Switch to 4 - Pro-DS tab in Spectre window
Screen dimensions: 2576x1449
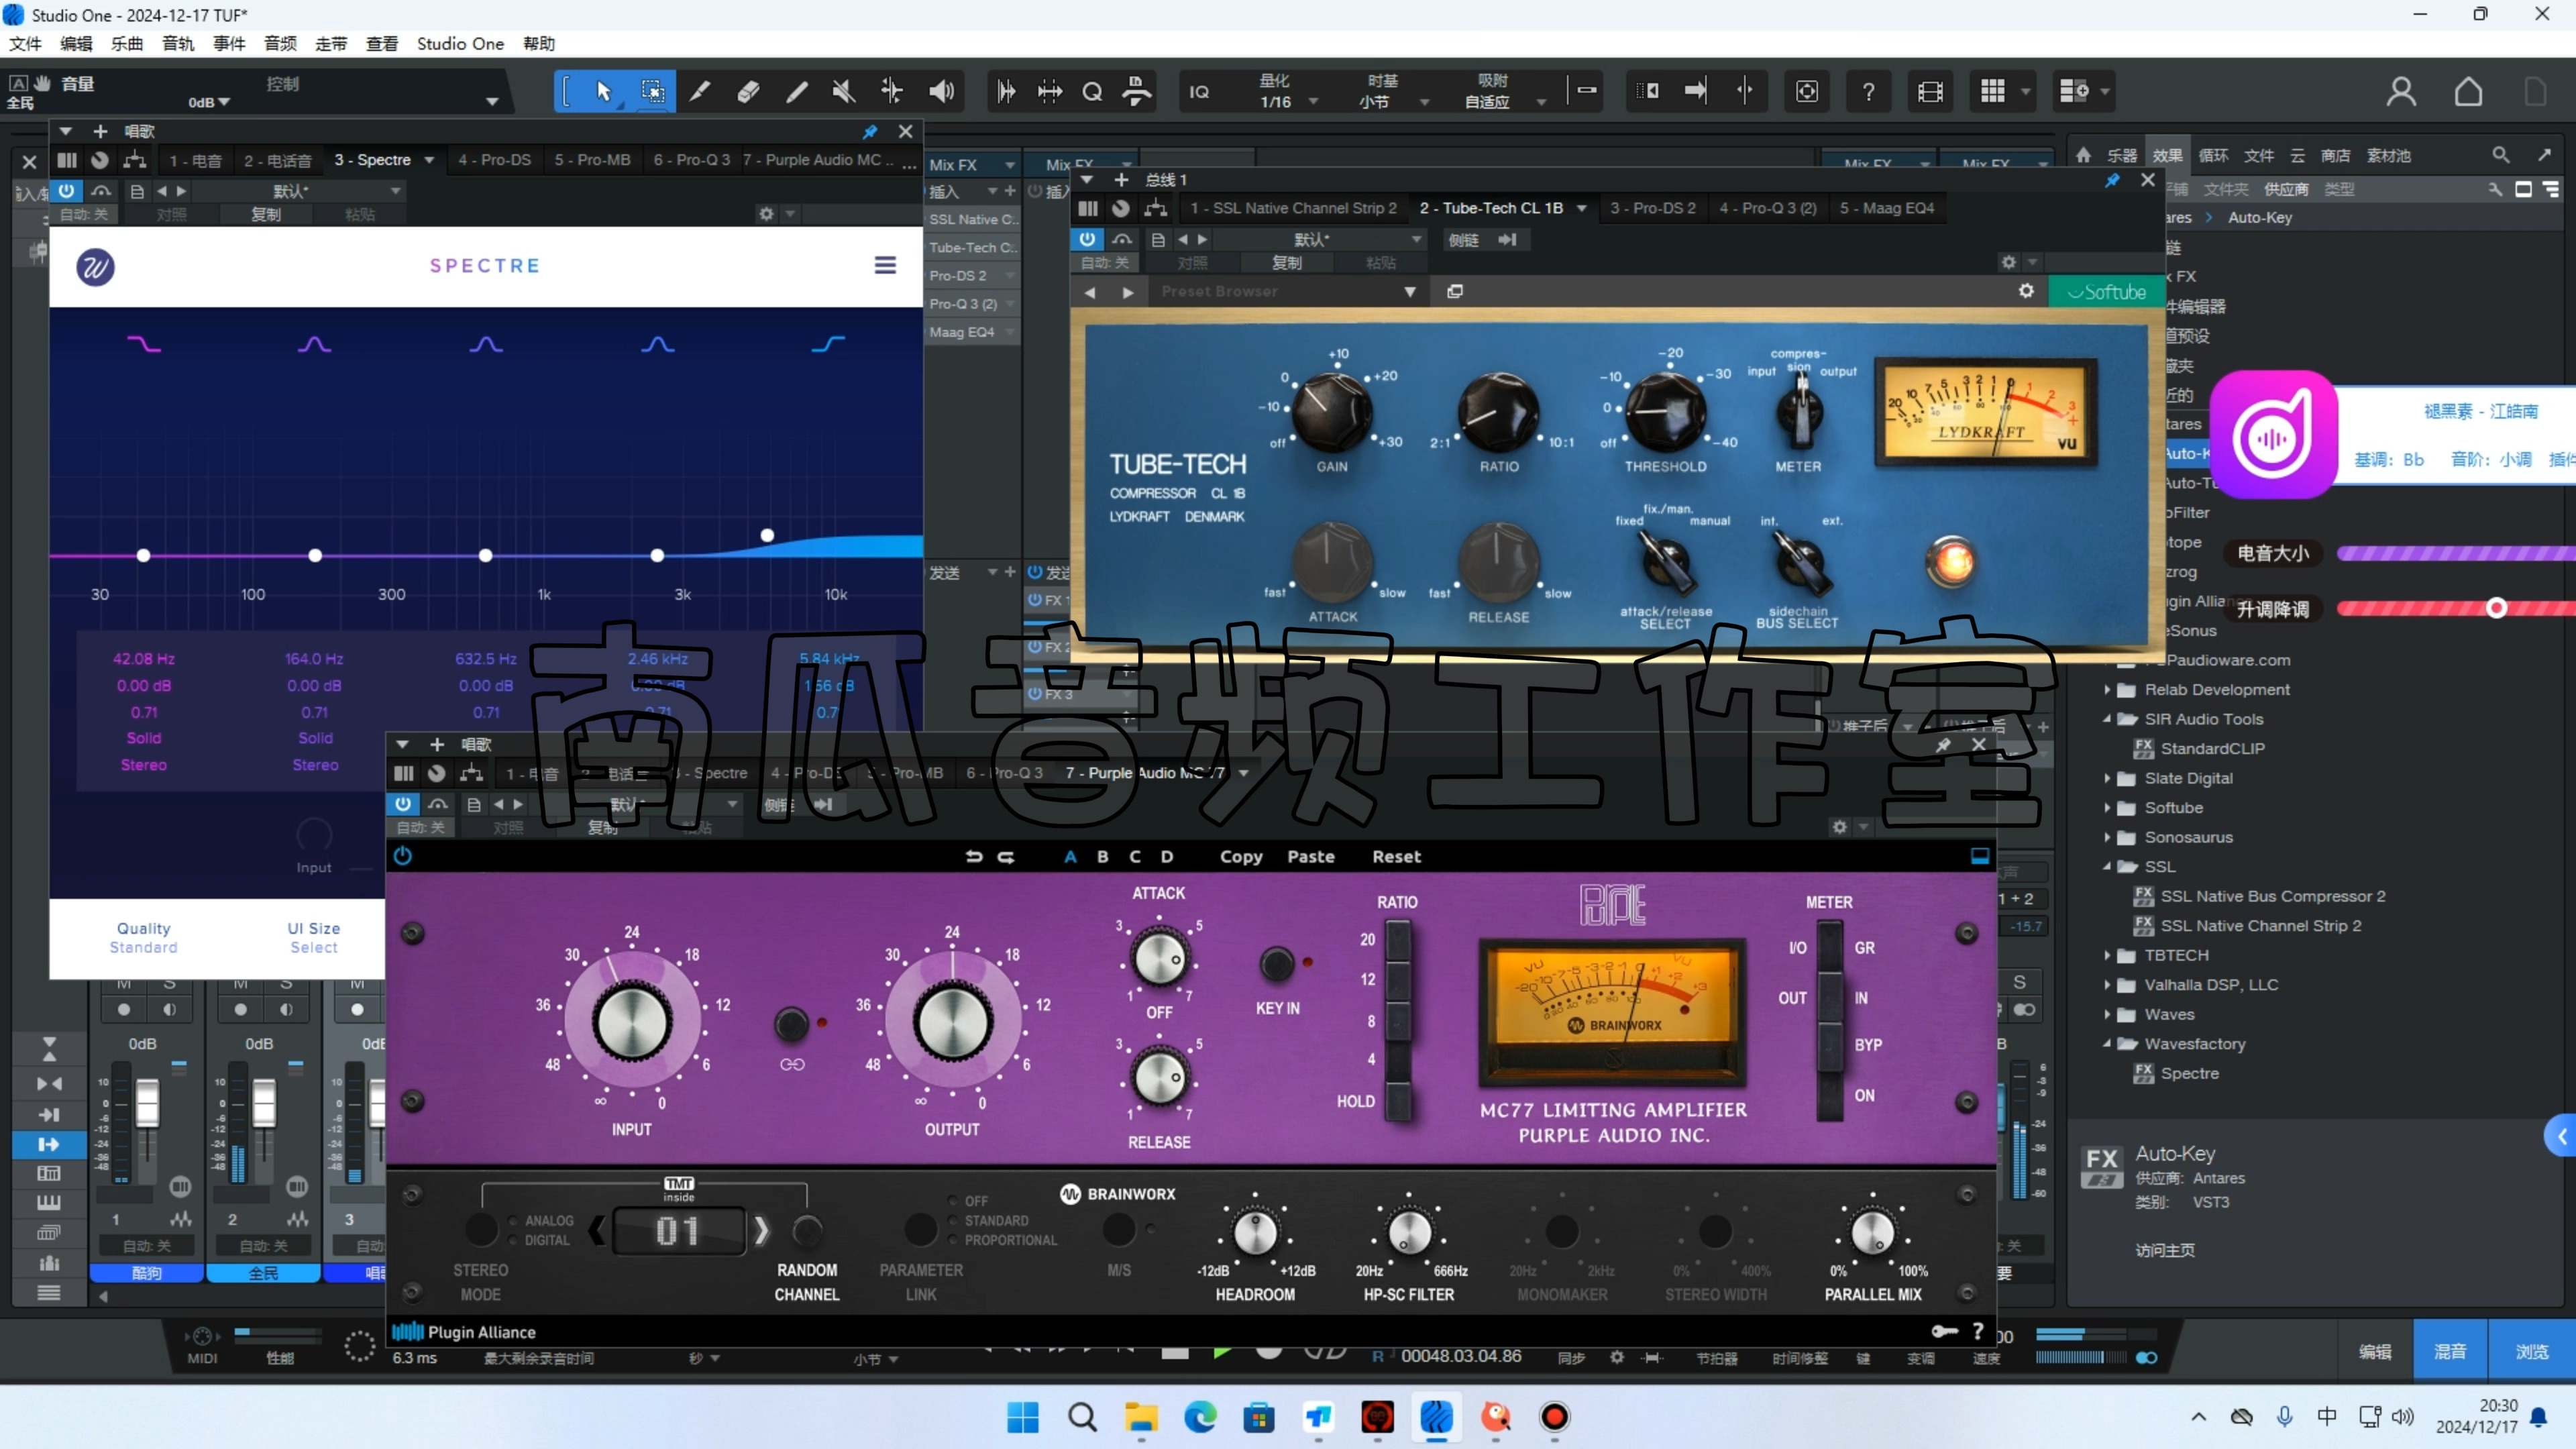pyautogui.click(x=494, y=160)
